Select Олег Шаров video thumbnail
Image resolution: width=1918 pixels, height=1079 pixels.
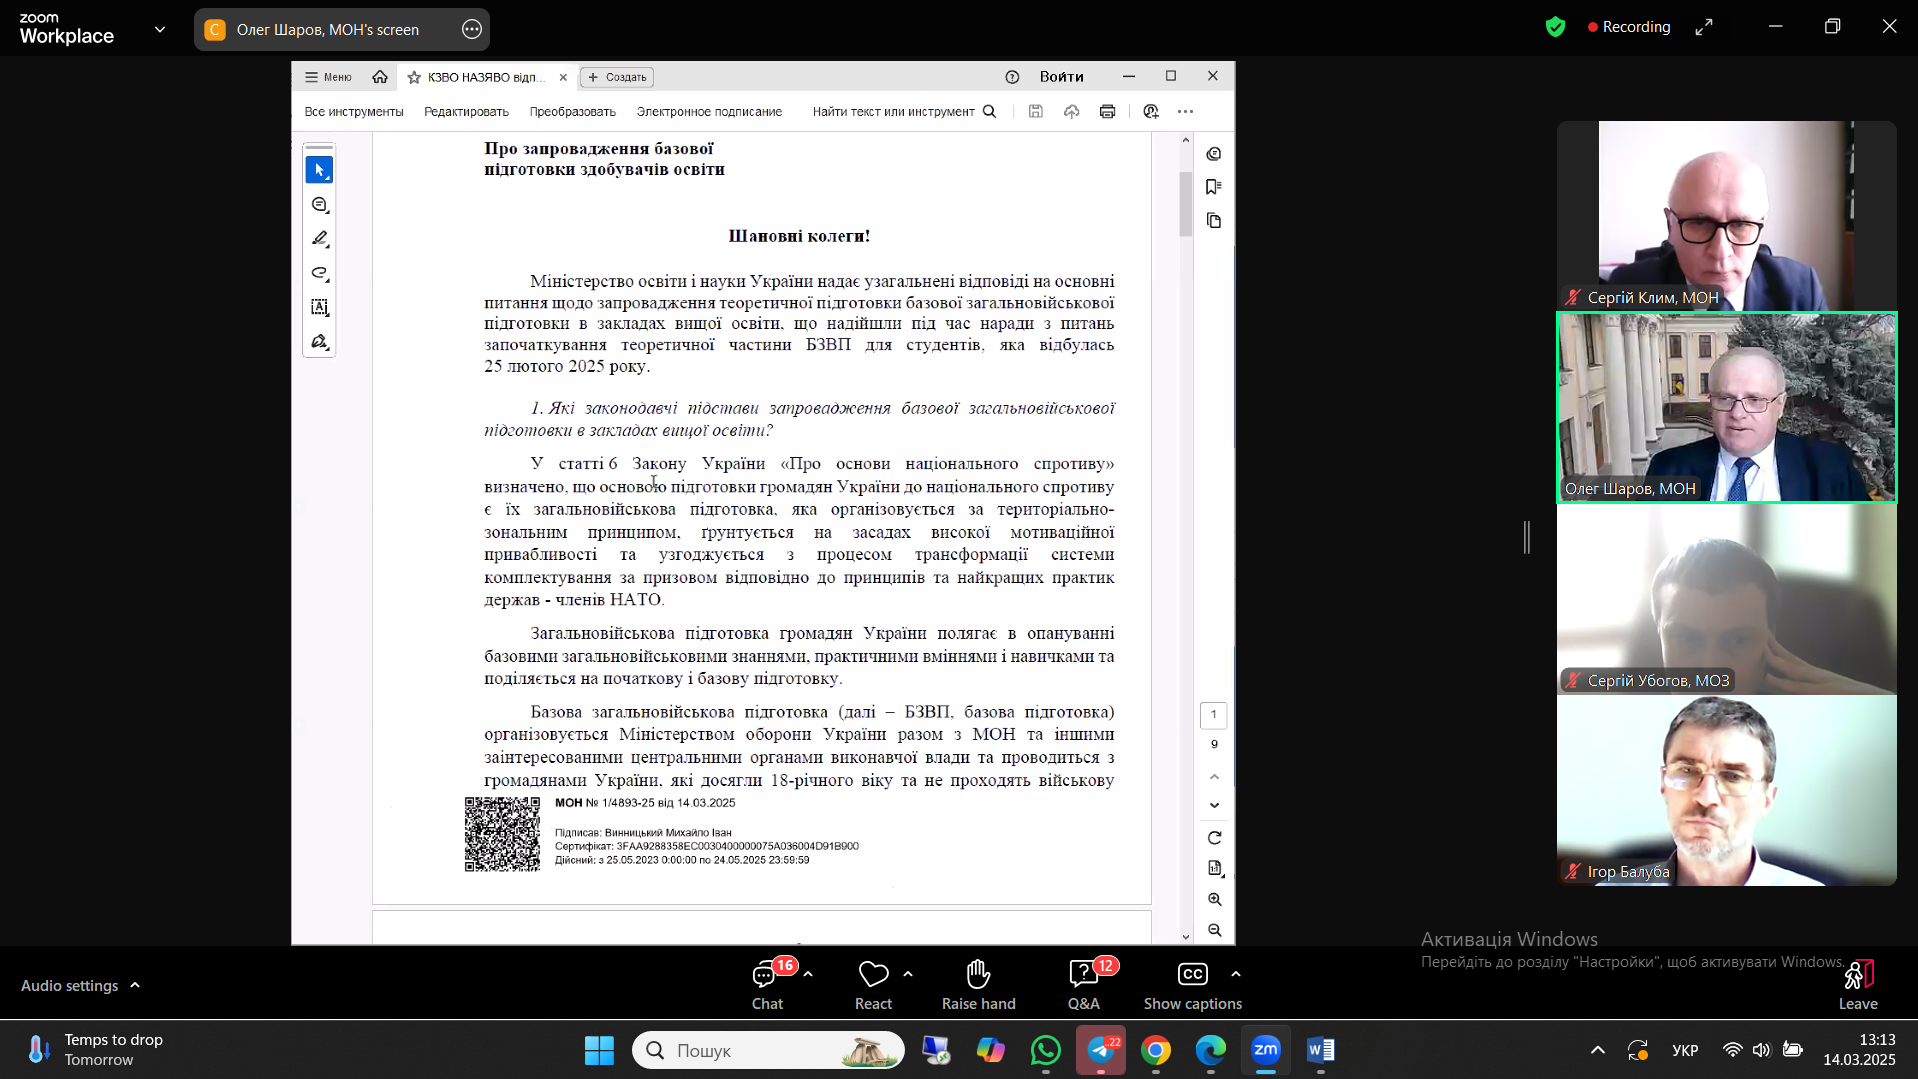1726,407
